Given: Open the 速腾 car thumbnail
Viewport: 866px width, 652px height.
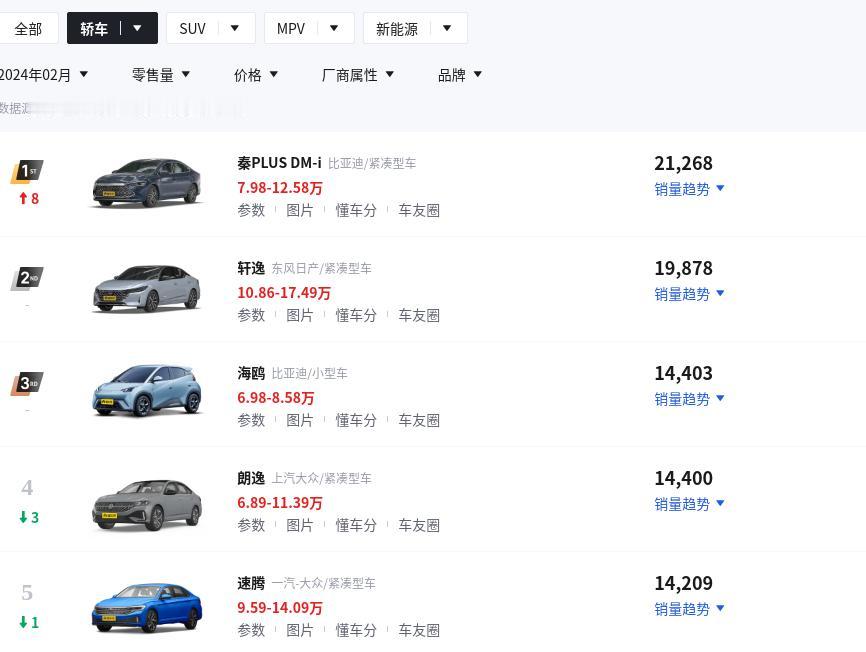Looking at the screenshot, I should pos(146,608).
